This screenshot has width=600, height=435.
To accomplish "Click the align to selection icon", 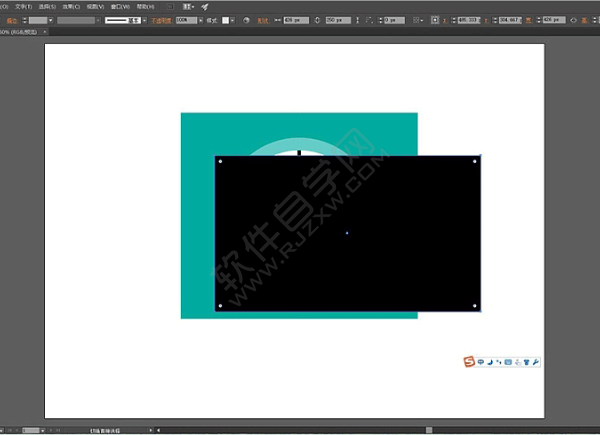I will click(x=417, y=20).
